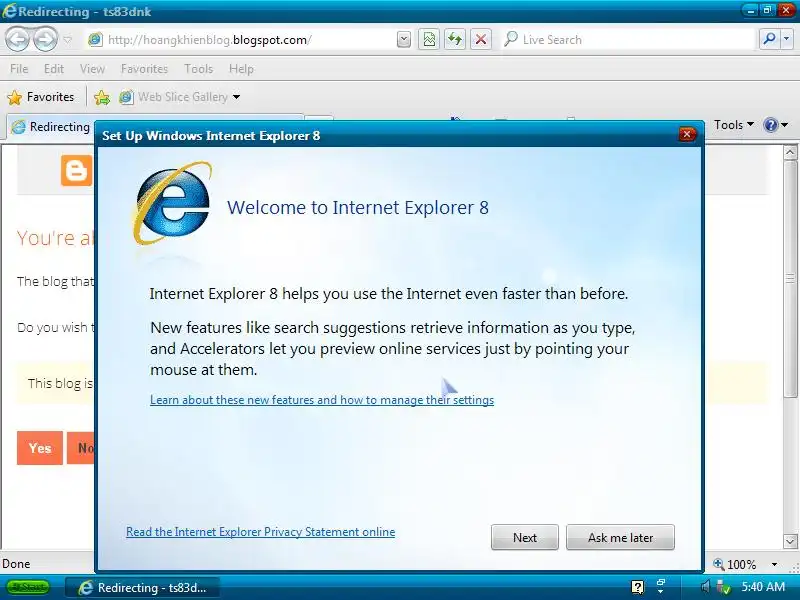The height and width of the screenshot is (600, 800).
Task: Click the tray help question mark icon
Action: (637, 587)
